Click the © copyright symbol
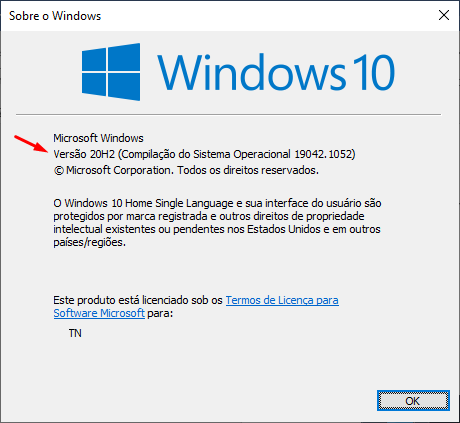 tap(59, 171)
